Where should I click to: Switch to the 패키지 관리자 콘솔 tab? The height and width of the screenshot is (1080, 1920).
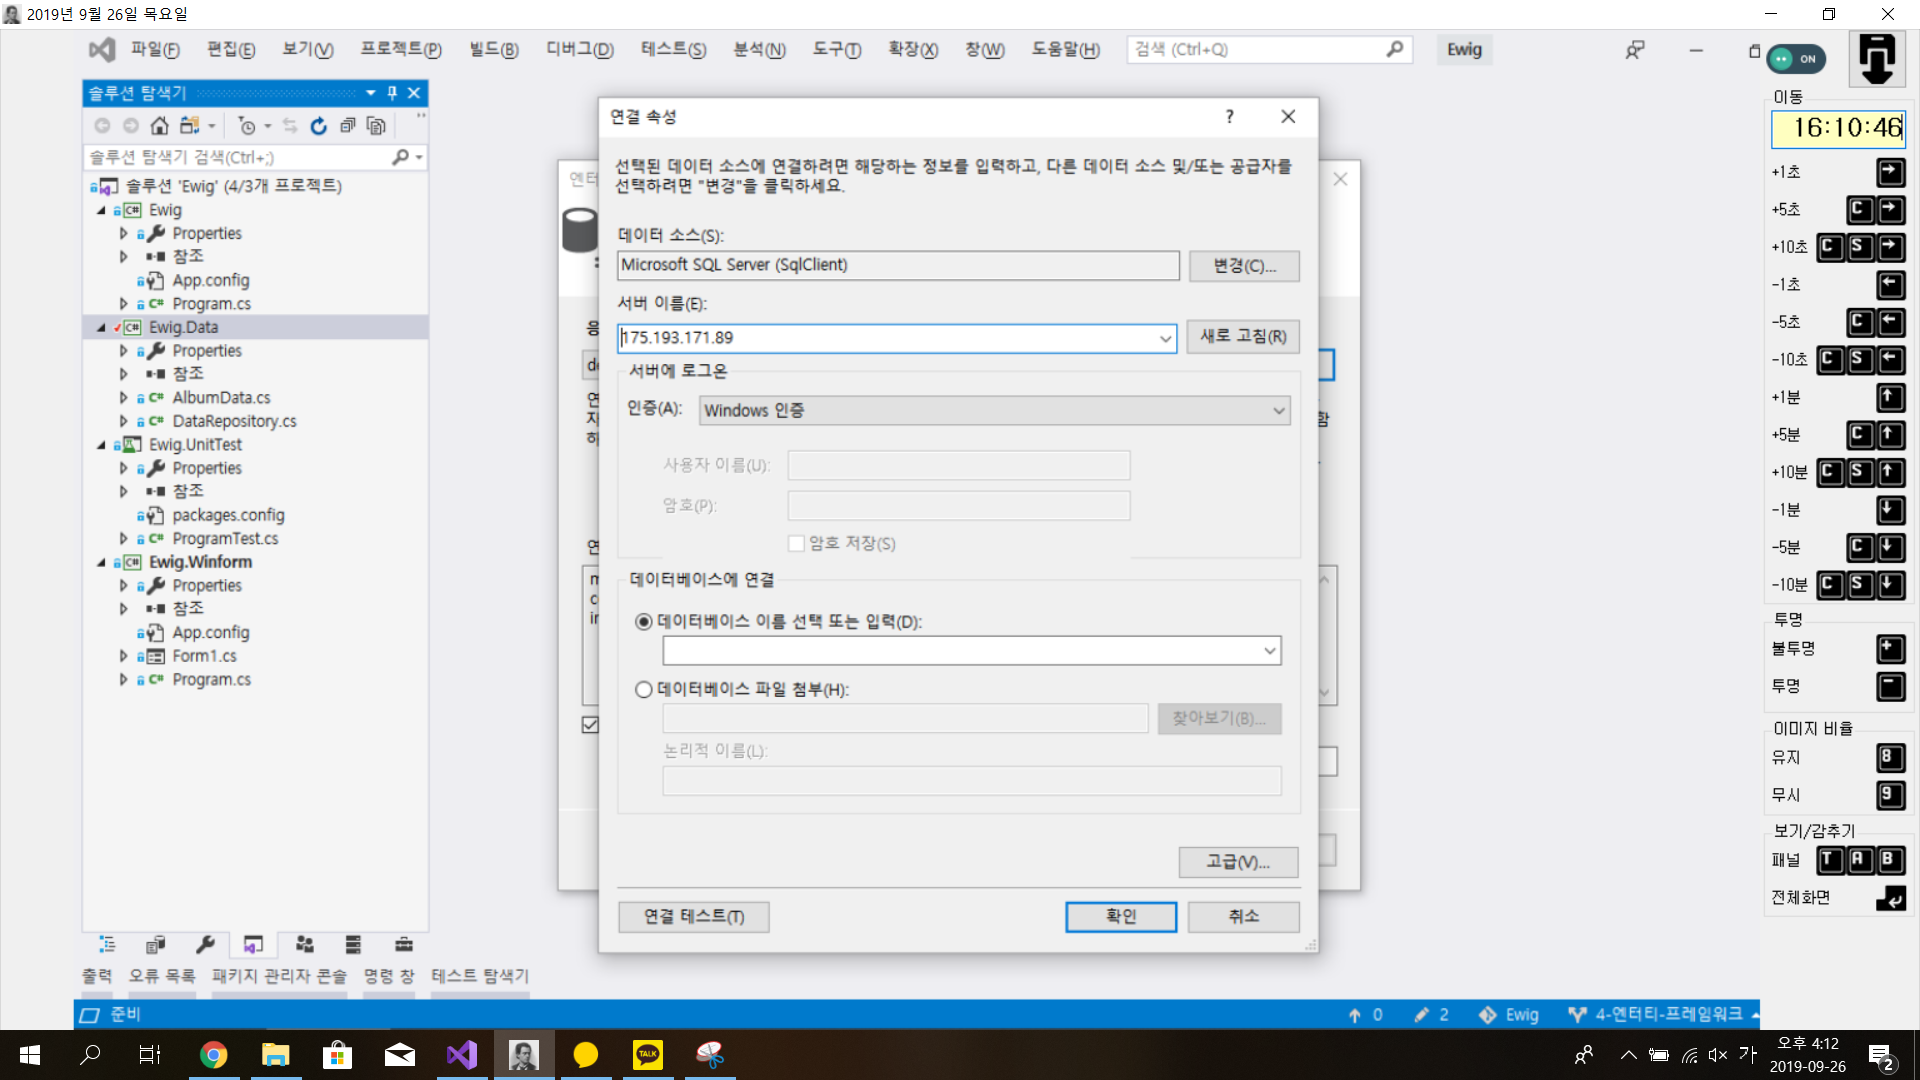[x=279, y=976]
